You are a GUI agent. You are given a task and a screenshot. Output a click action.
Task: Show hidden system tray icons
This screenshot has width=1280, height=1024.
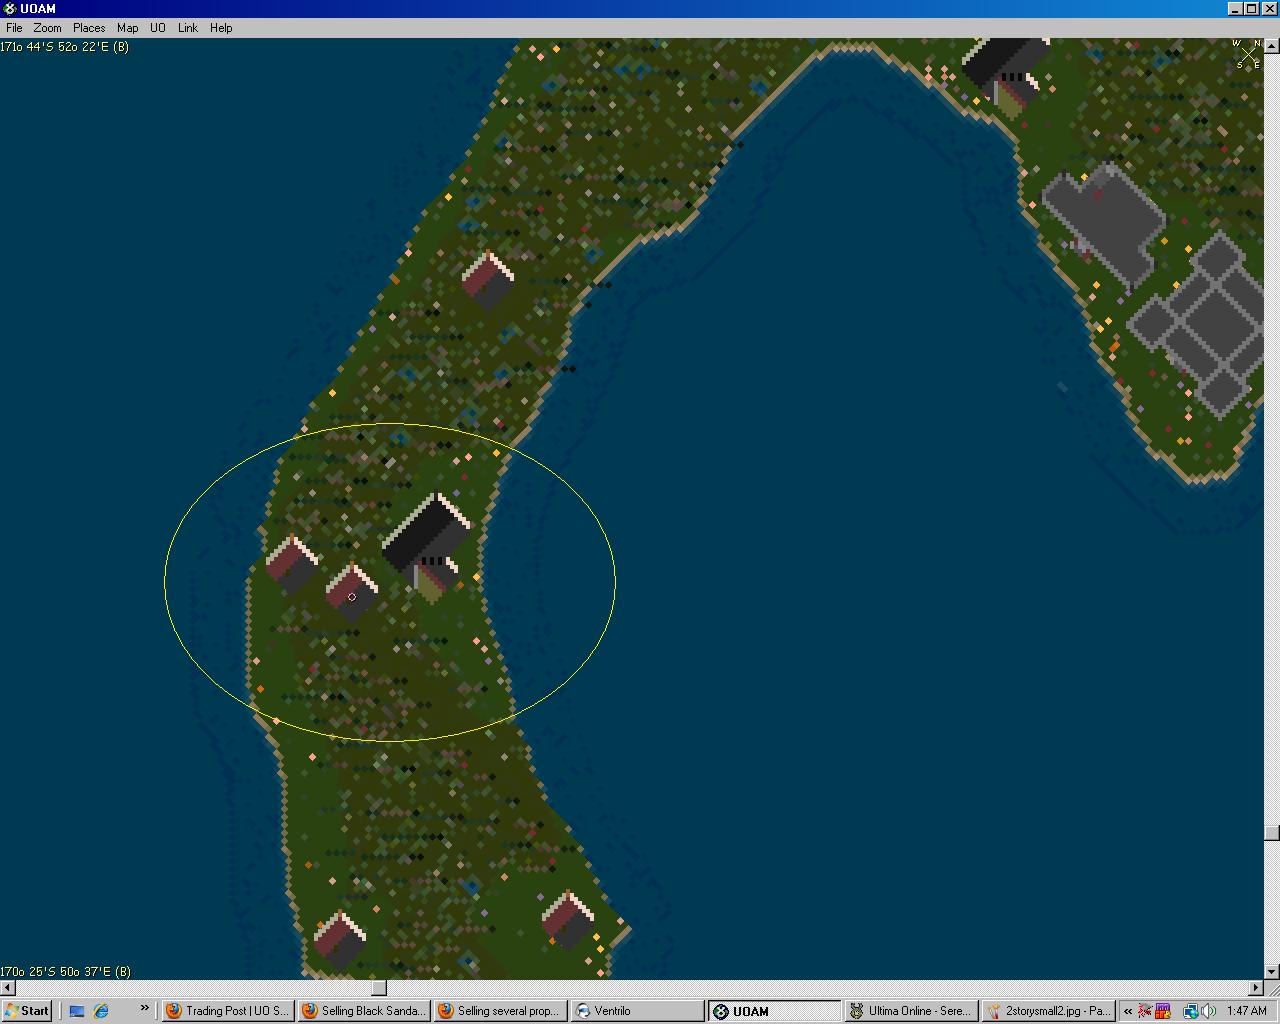pyautogui.click(x=1128, y=1011)
